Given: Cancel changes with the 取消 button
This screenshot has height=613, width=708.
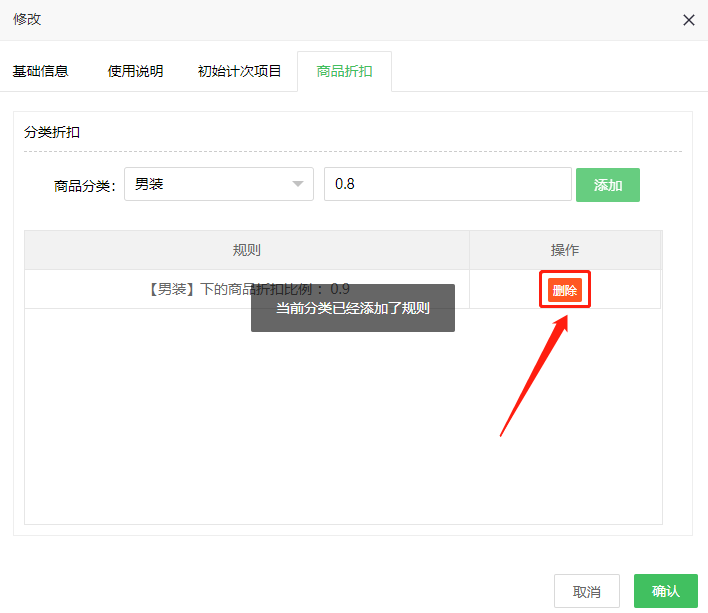Looking at the screenshot, I should 587,591.
